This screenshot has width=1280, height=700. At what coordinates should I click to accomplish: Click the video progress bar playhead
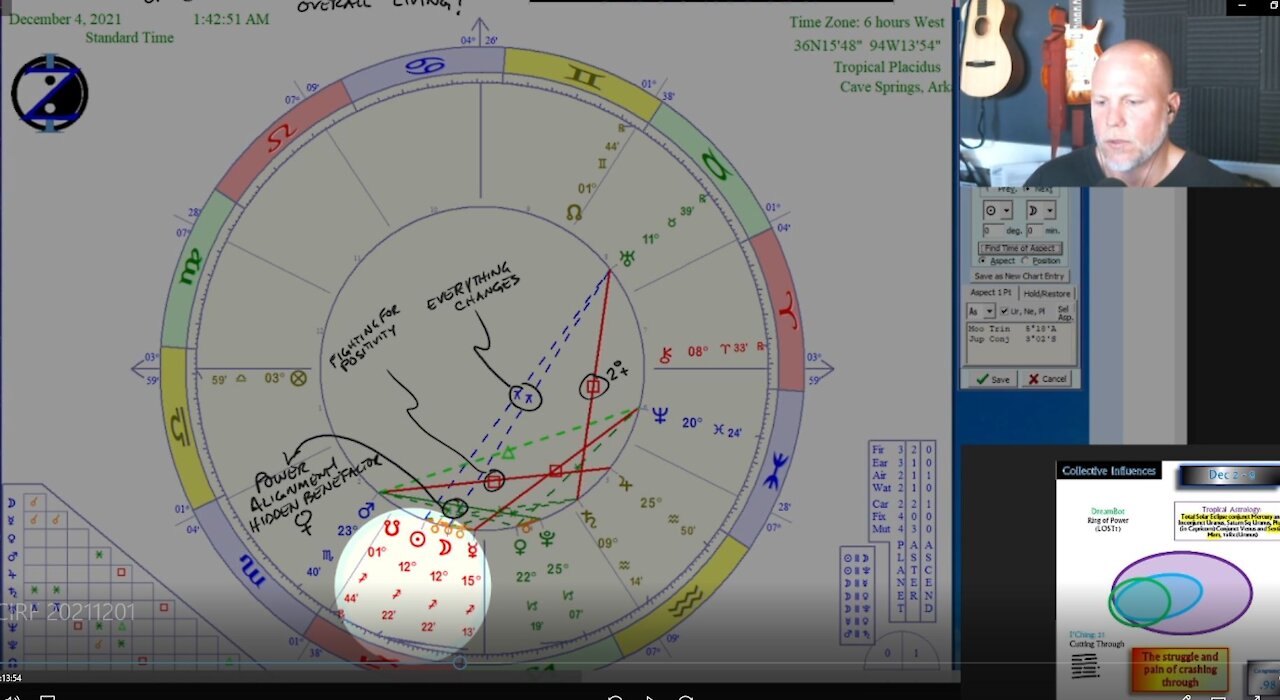click(x=460, y=662)
